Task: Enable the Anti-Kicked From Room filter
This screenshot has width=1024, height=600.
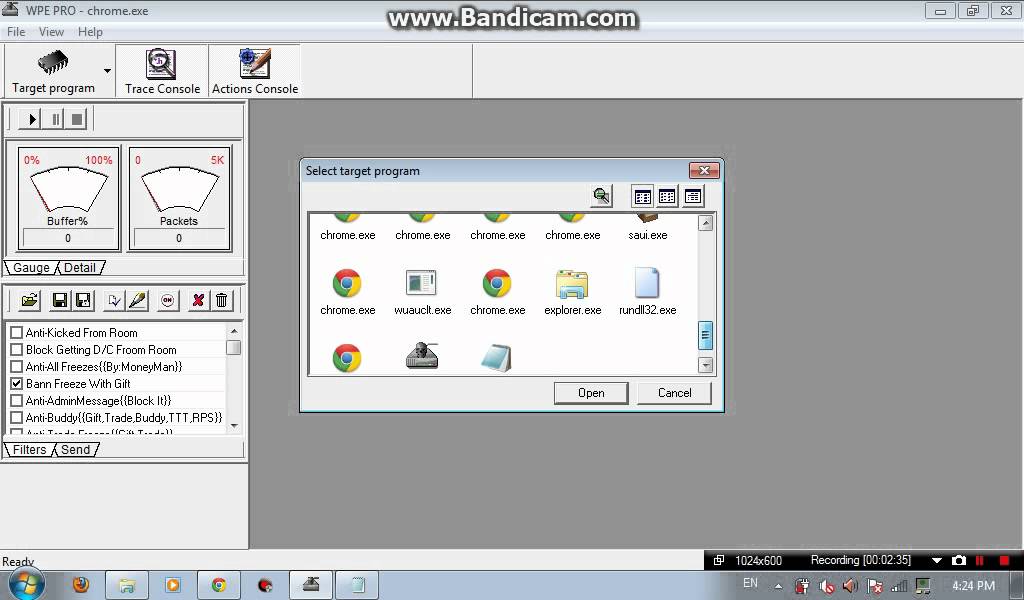Action: tap(17, 332)
